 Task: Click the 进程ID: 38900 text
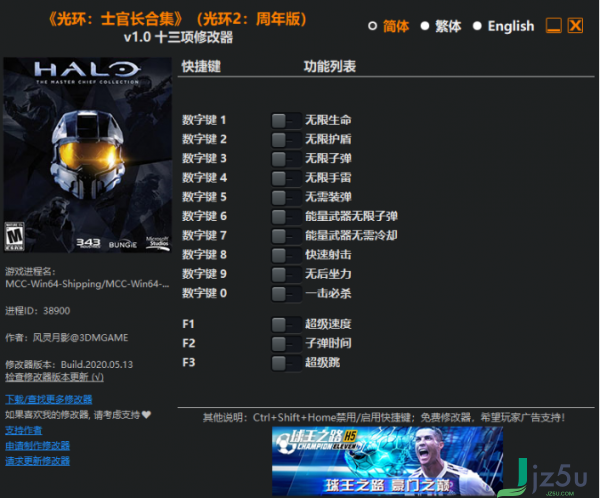[x=38, y=311]
